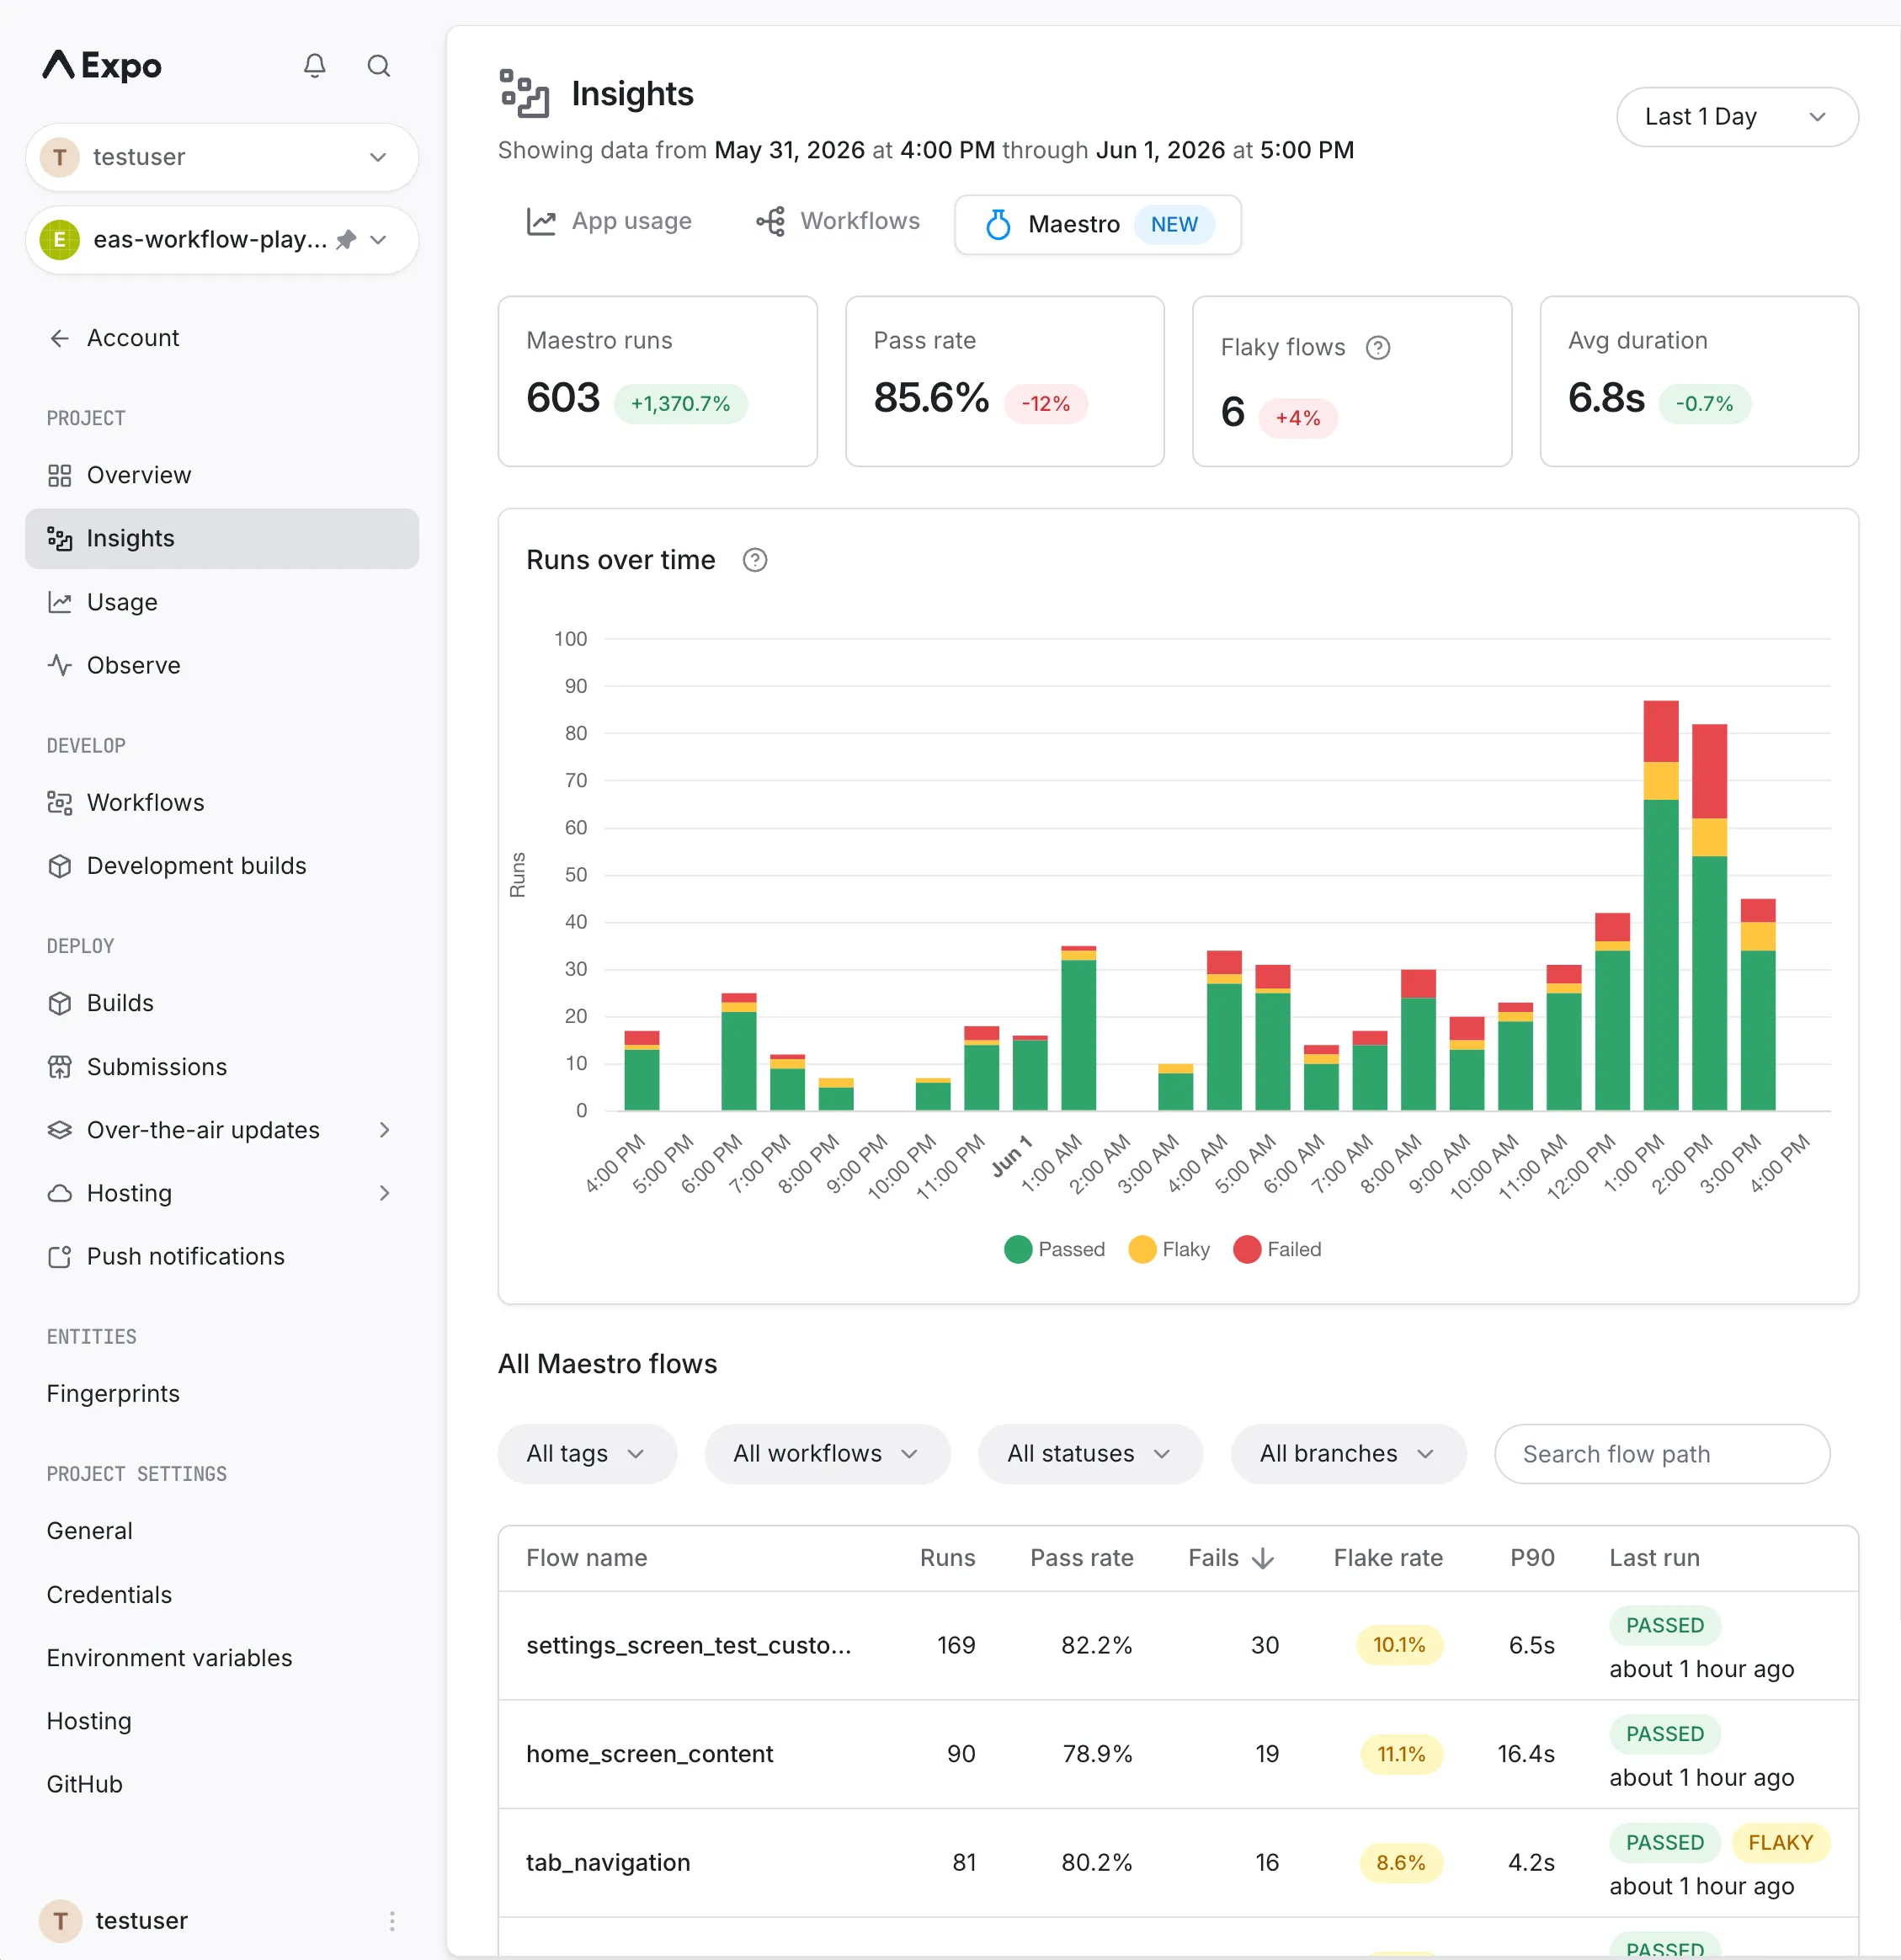Open the notifications bell icon
The width and height of the screenshot is (1901, 1960).
click(x=315, y=66)
